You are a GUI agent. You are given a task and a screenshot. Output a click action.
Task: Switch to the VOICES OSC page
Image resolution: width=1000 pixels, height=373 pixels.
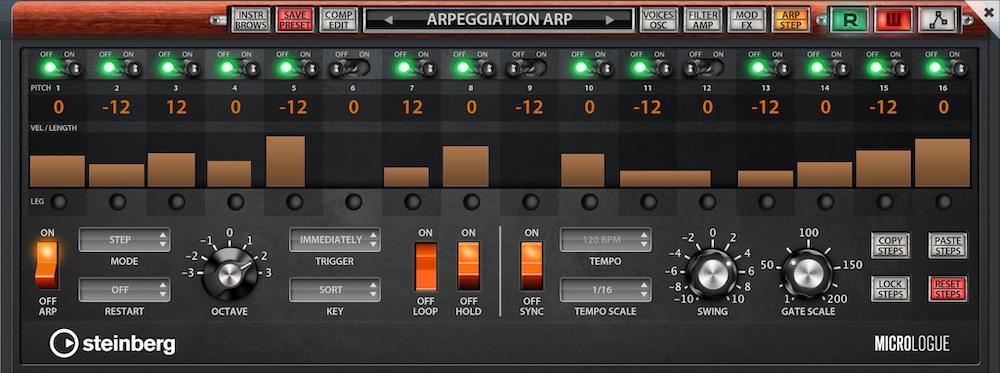pos(659,20)
